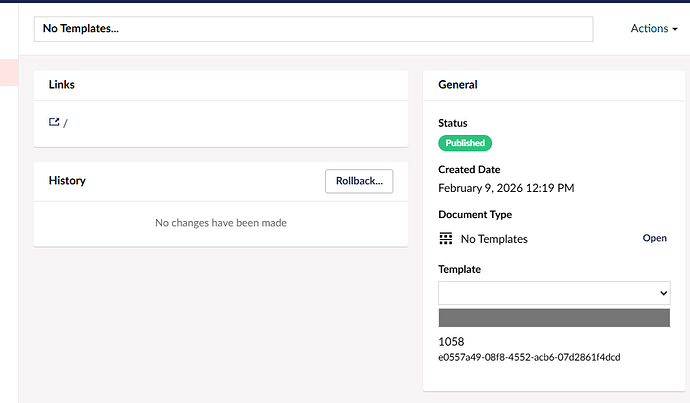Click the gray bar below Template dropdown
Screen dimensions: 690x403
pos(553,318)
